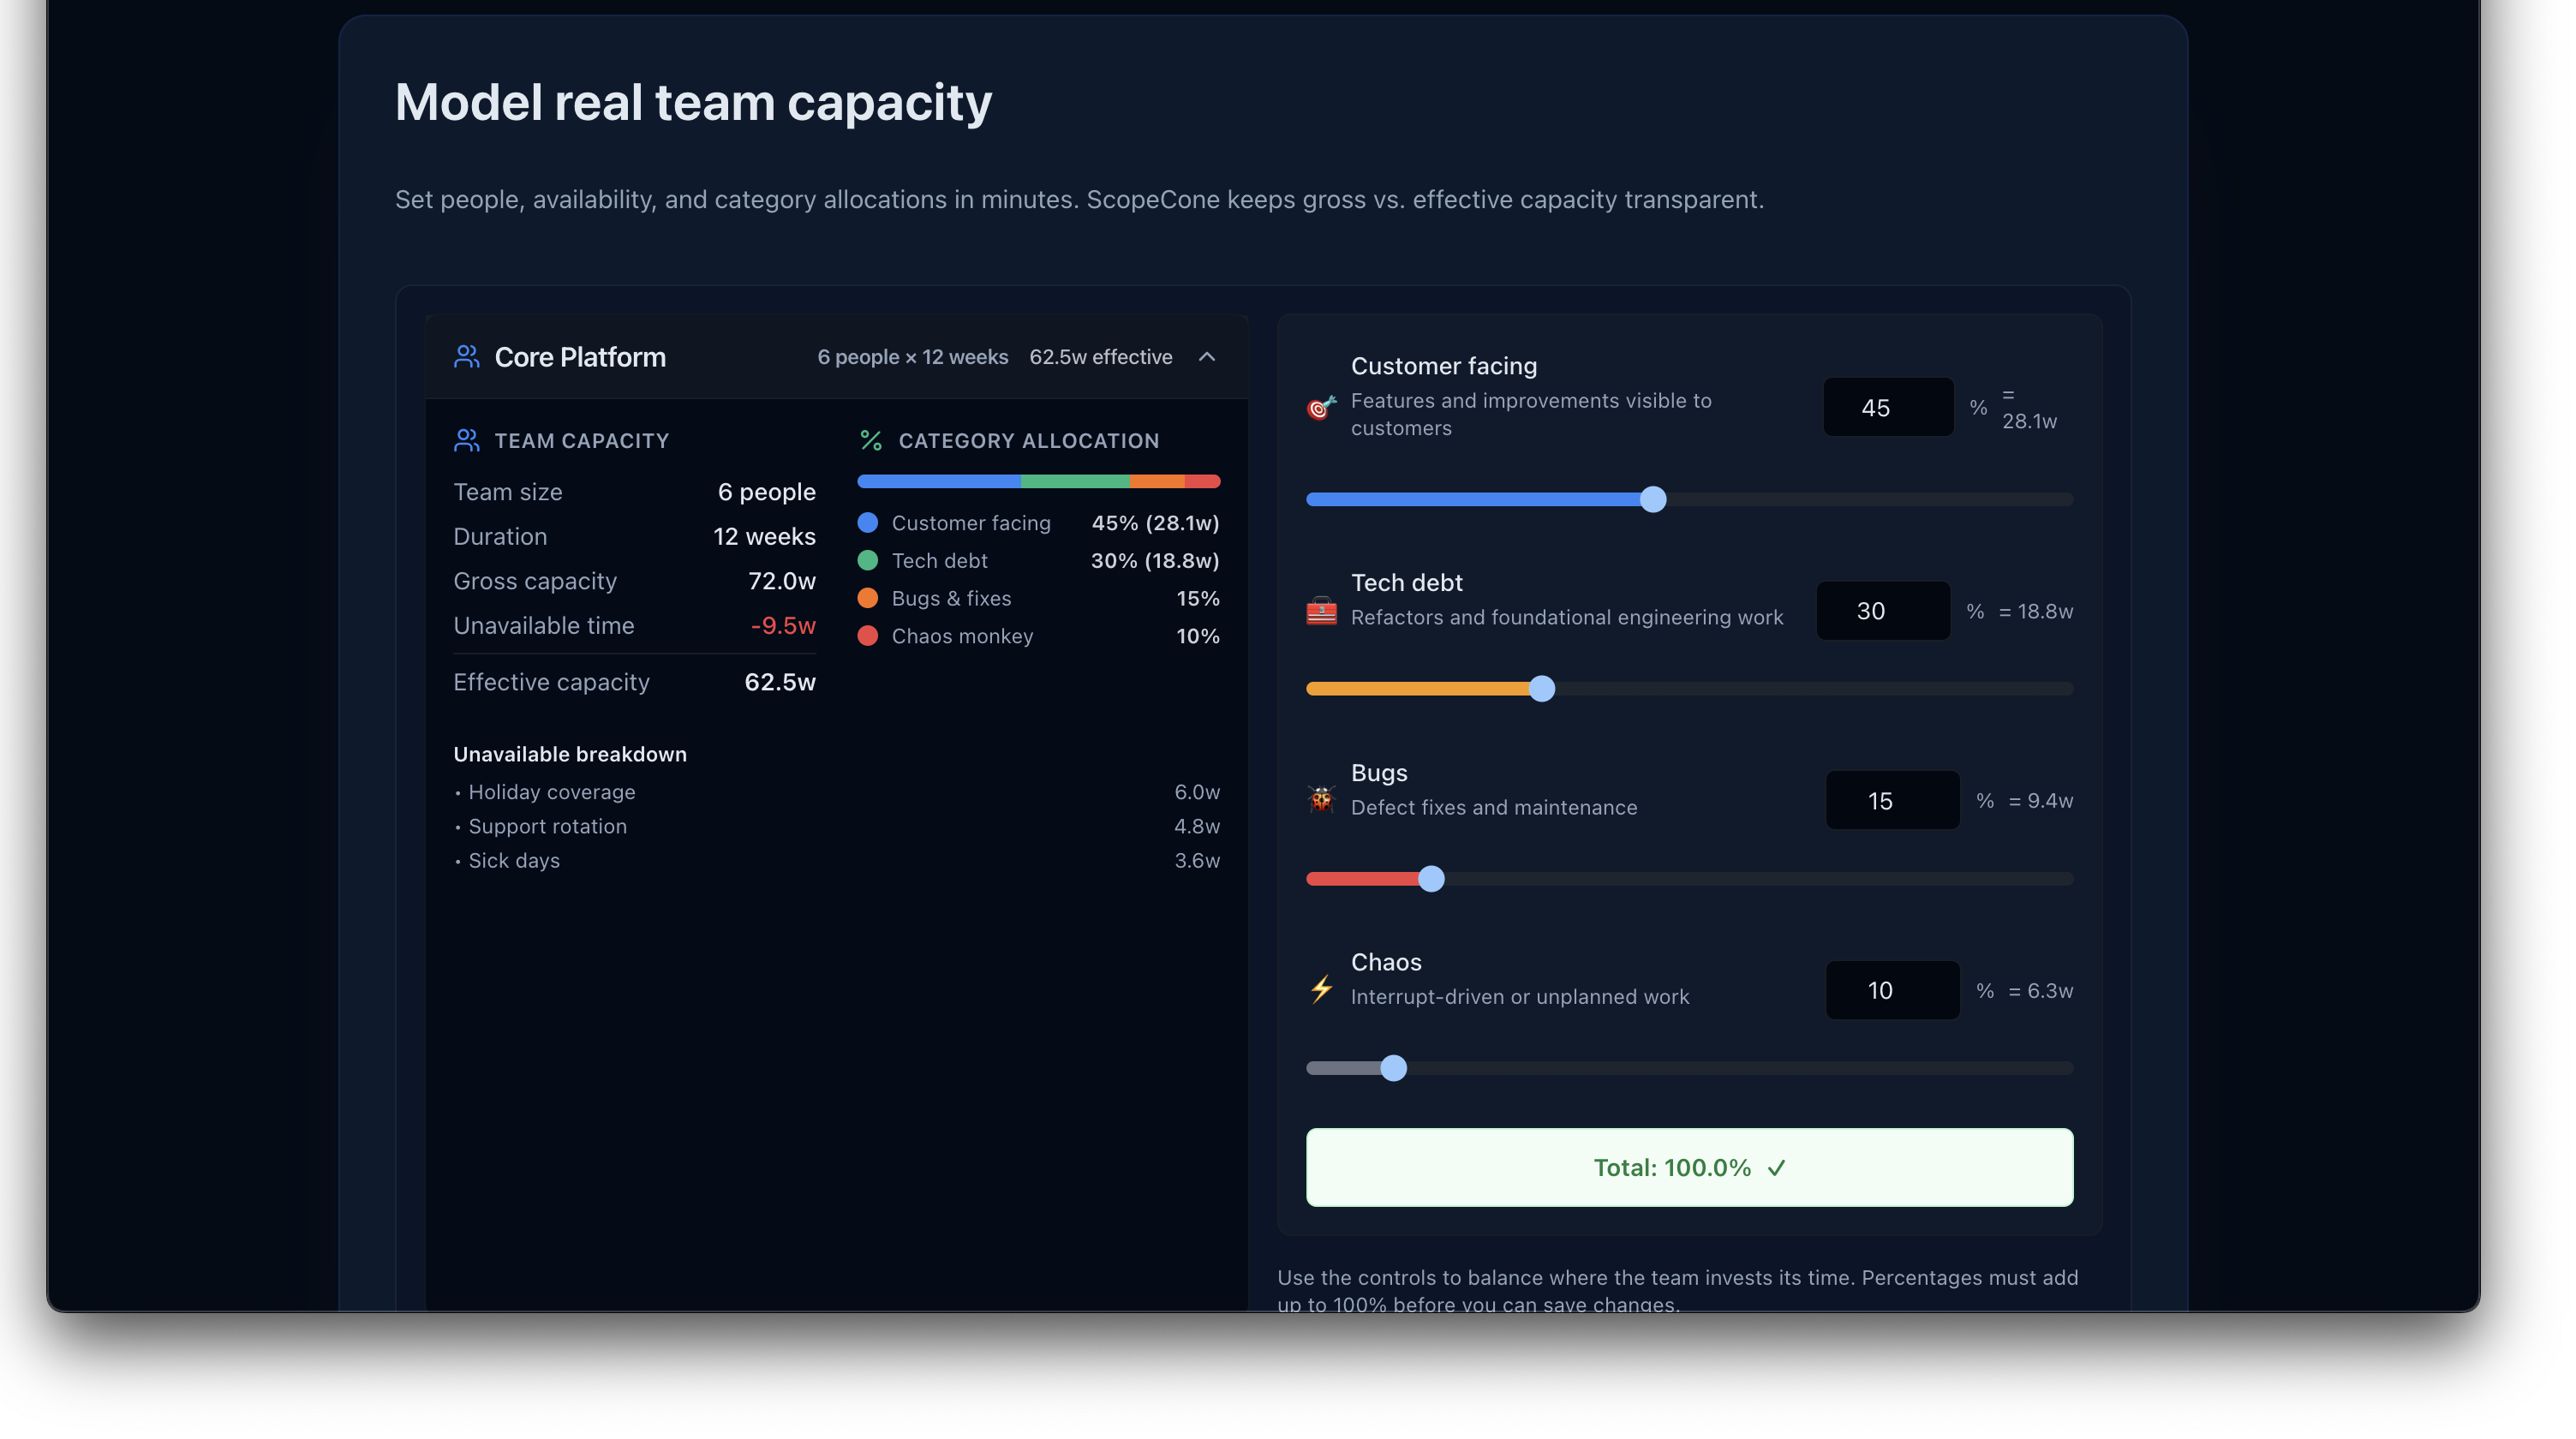
Task: Click the Customer facing target icon
Action: coord(1321,407)
